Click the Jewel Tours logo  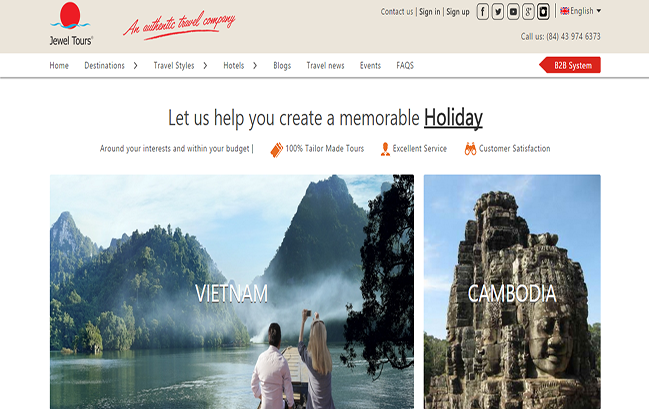(x=70, y=24)
